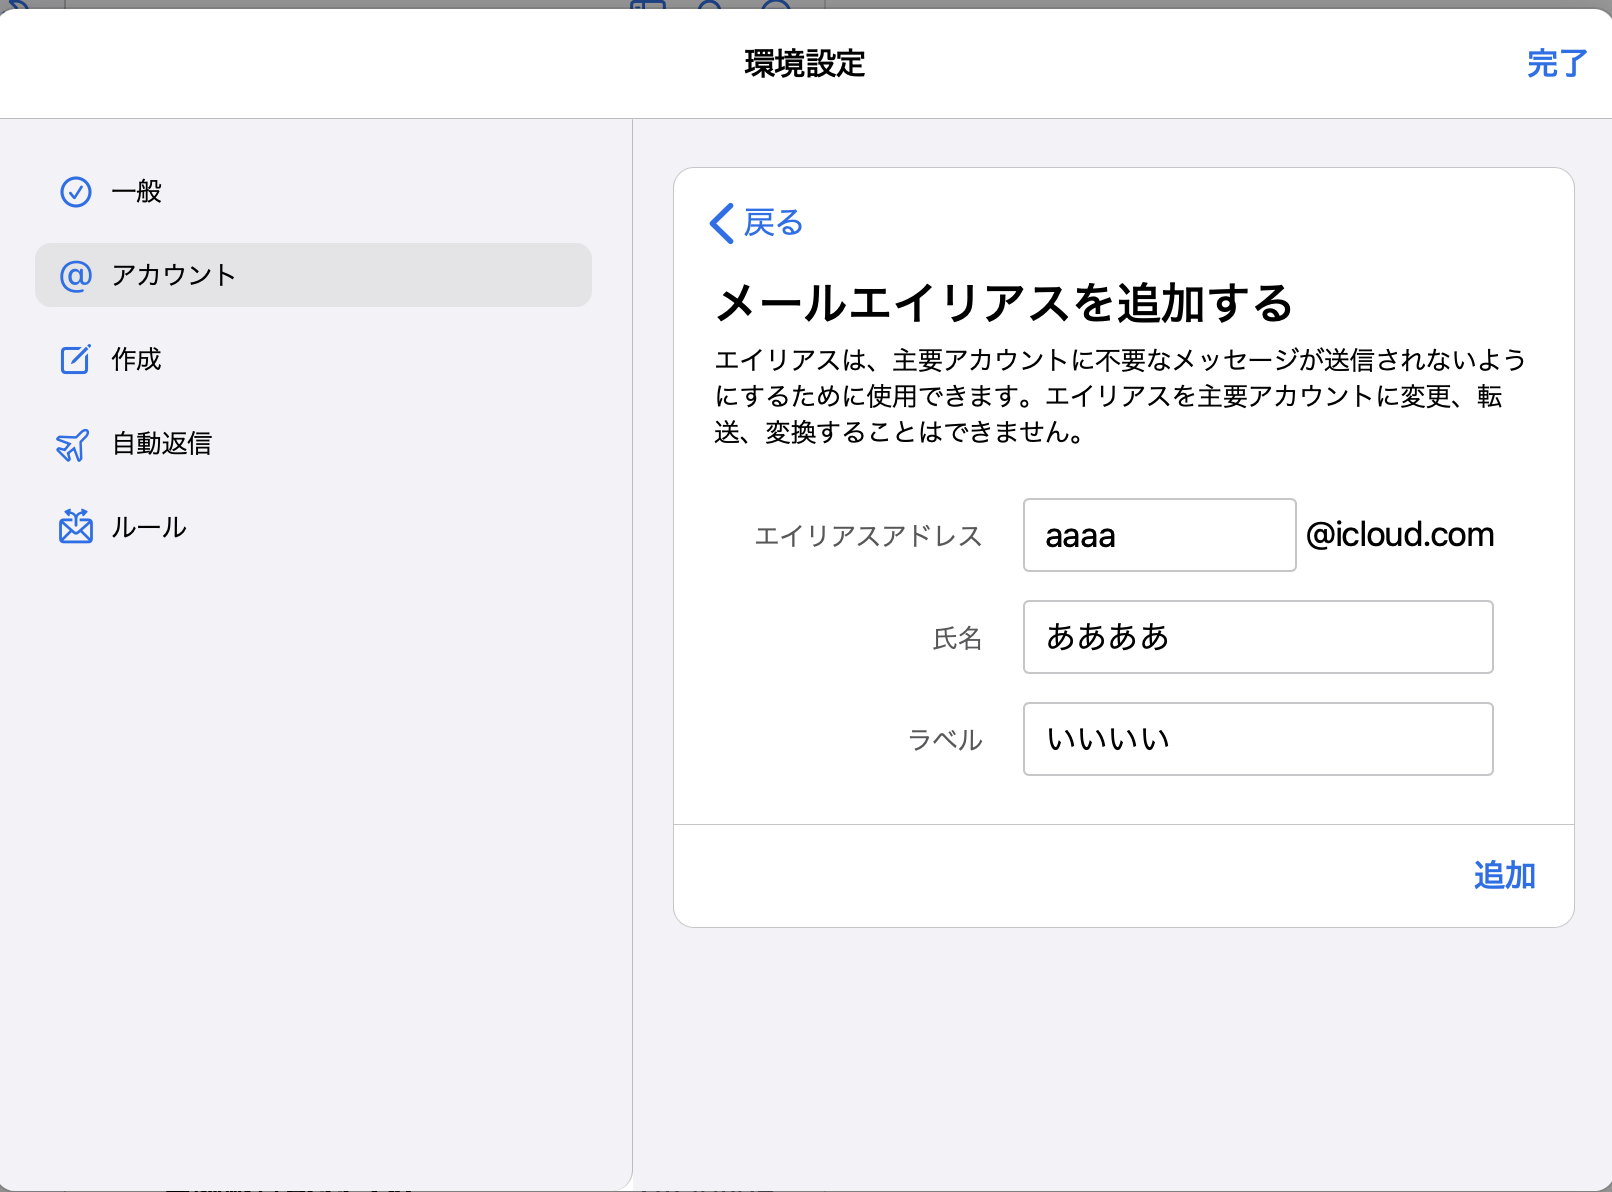Click the エイリアスアドレス field label
Viewport: 1612px width, 1192px height.
[868, 536]
